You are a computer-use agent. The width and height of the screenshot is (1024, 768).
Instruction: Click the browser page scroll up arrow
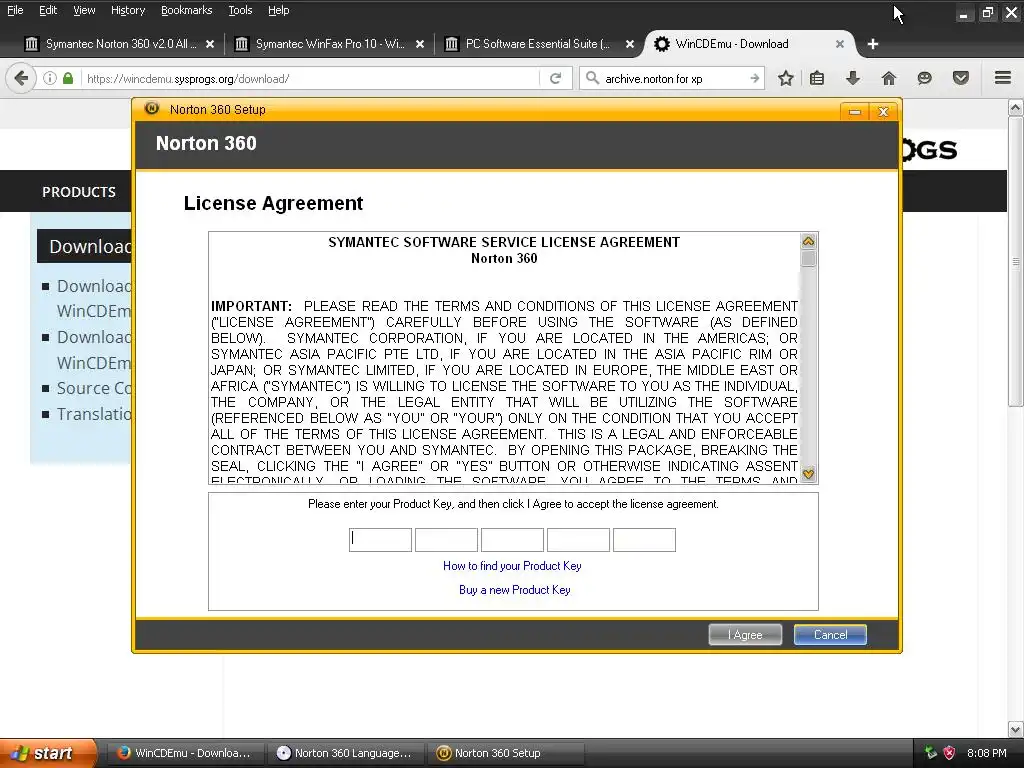[x=1016, y=107]
